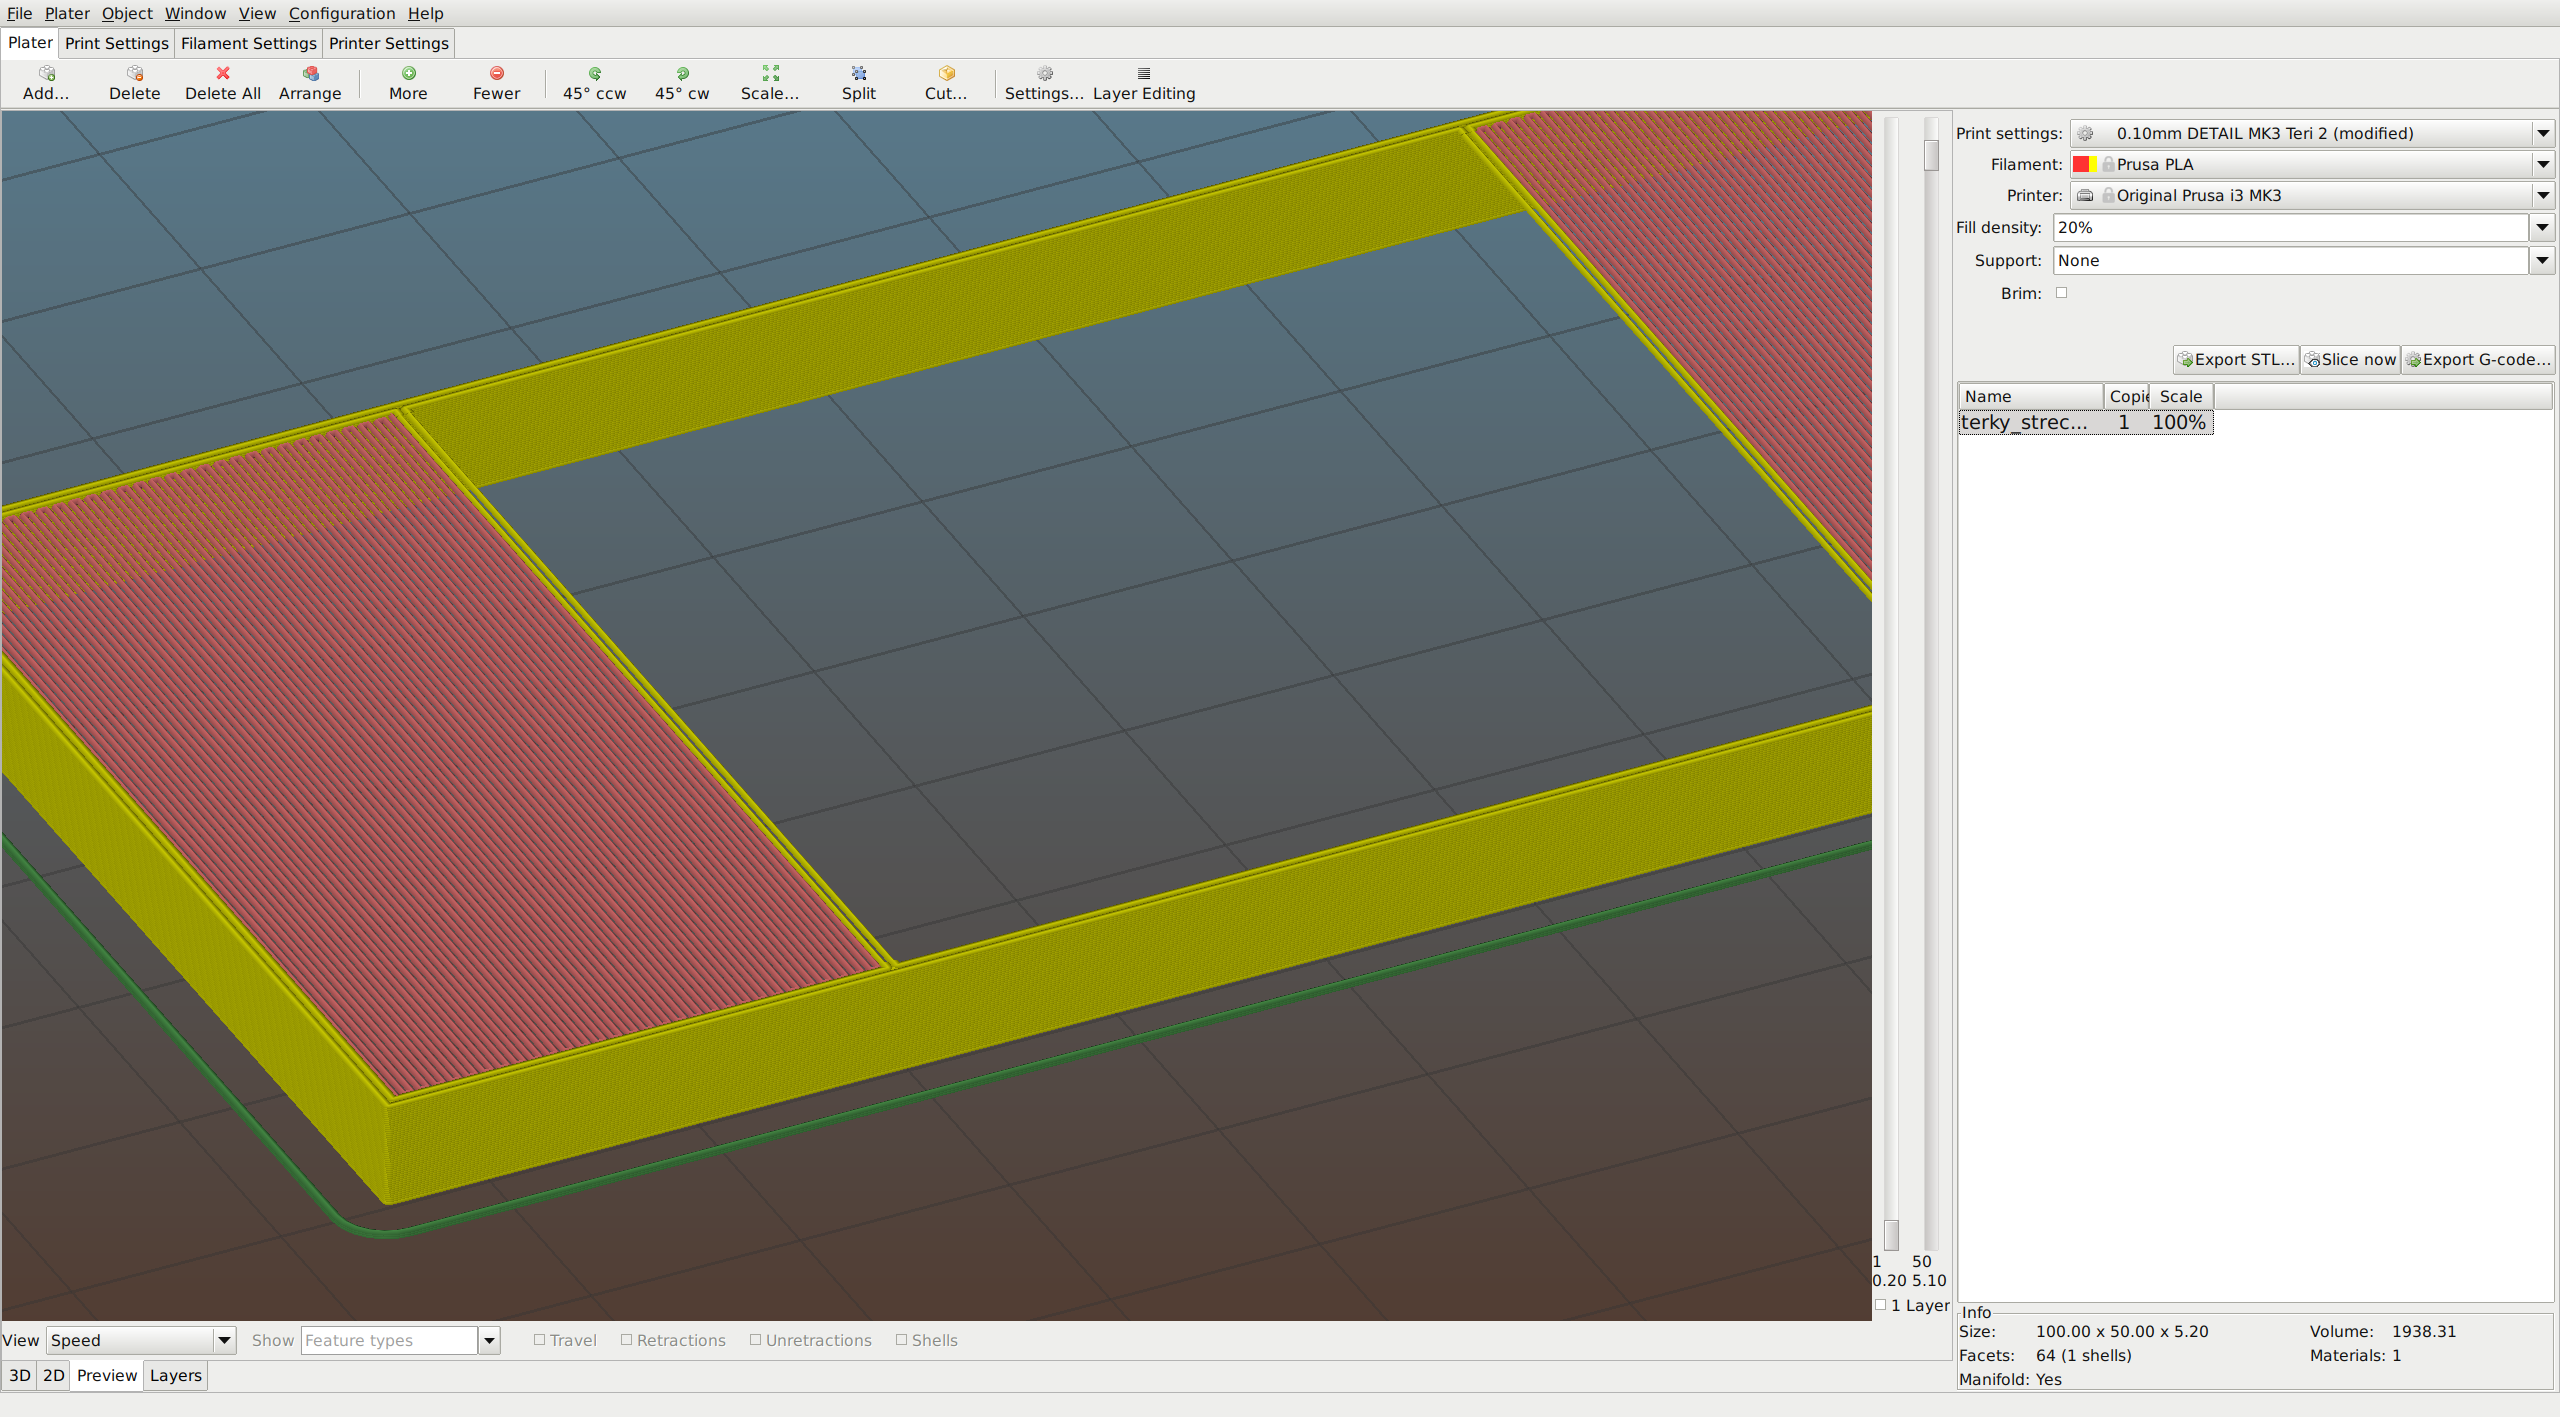Screen dimensions: 2560x1417
Task: Open the Scale dialog from the toolbar
Action: [769, 84]
